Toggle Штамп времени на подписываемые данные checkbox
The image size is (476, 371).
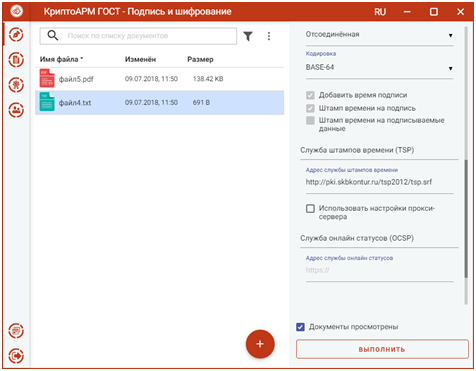click(310, 120)
